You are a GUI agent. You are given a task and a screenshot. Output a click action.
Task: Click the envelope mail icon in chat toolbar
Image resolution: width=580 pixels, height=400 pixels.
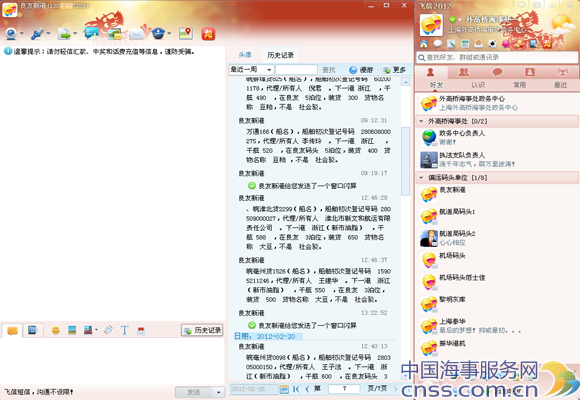click(x=136, y=34)
